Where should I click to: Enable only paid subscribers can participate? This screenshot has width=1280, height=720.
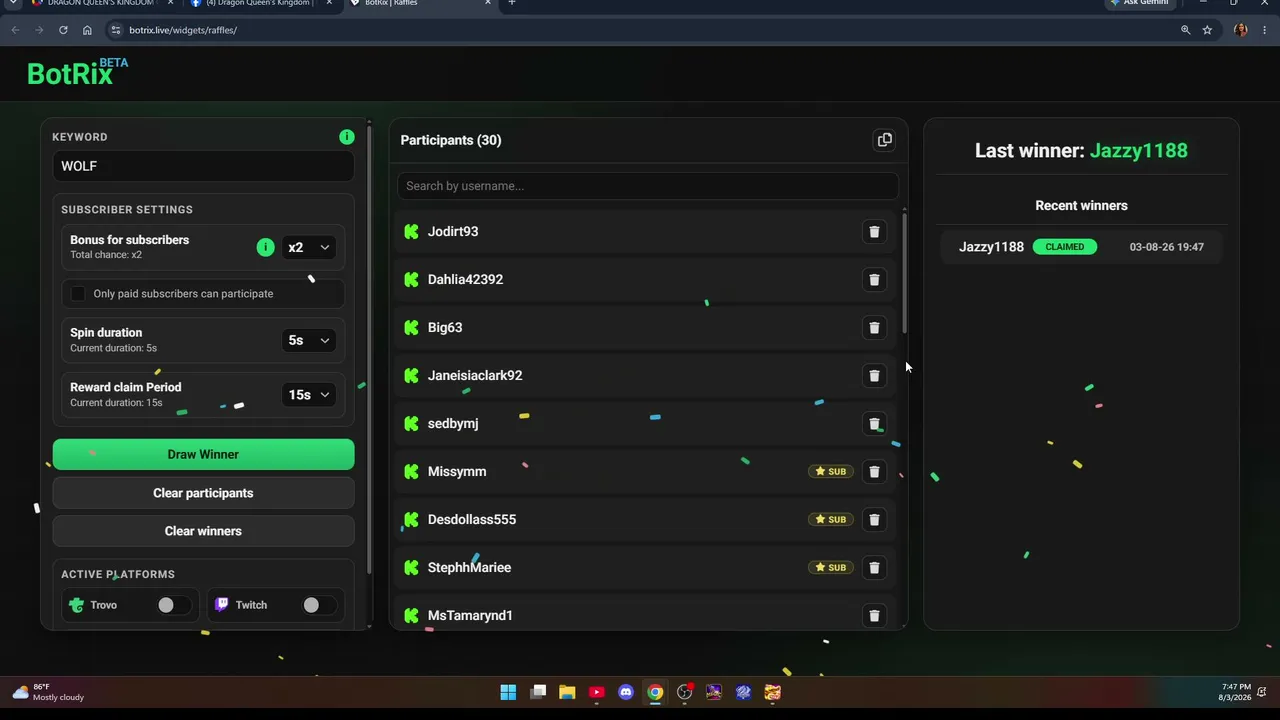78,294
